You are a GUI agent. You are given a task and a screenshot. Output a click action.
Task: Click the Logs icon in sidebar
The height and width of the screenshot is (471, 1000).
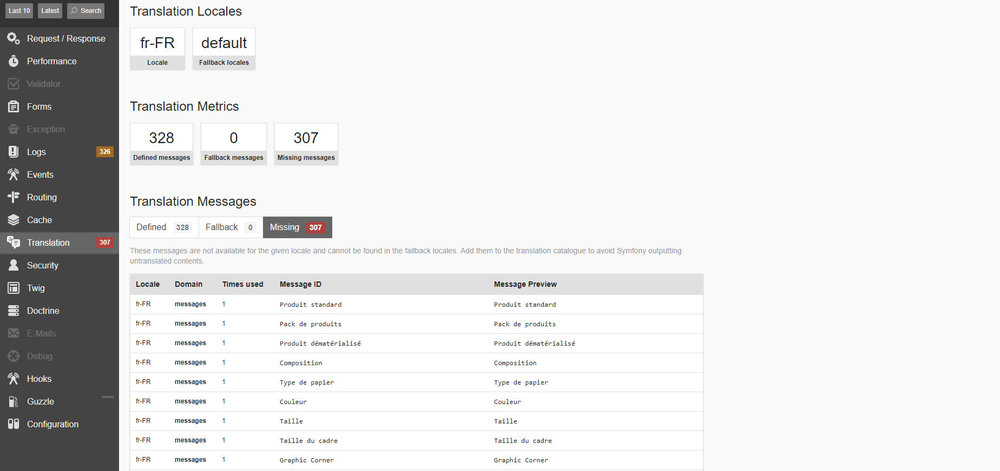(13, 152)
